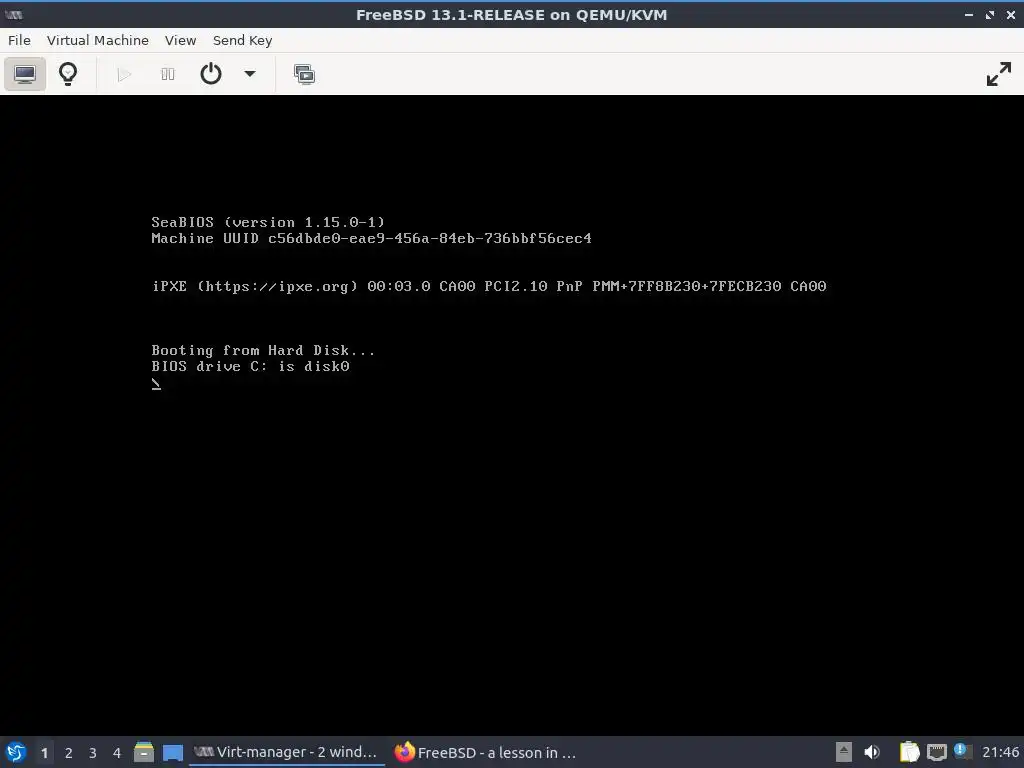Screen dimensions: 1024x768
Task: Pause the virtual machine
Action: [168, 74]
